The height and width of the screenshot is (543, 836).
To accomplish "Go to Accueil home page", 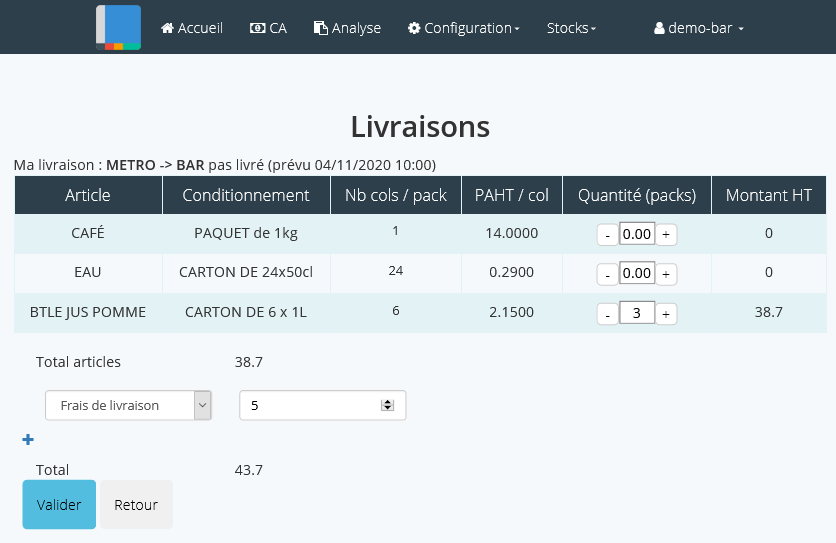I will (192, 28).
